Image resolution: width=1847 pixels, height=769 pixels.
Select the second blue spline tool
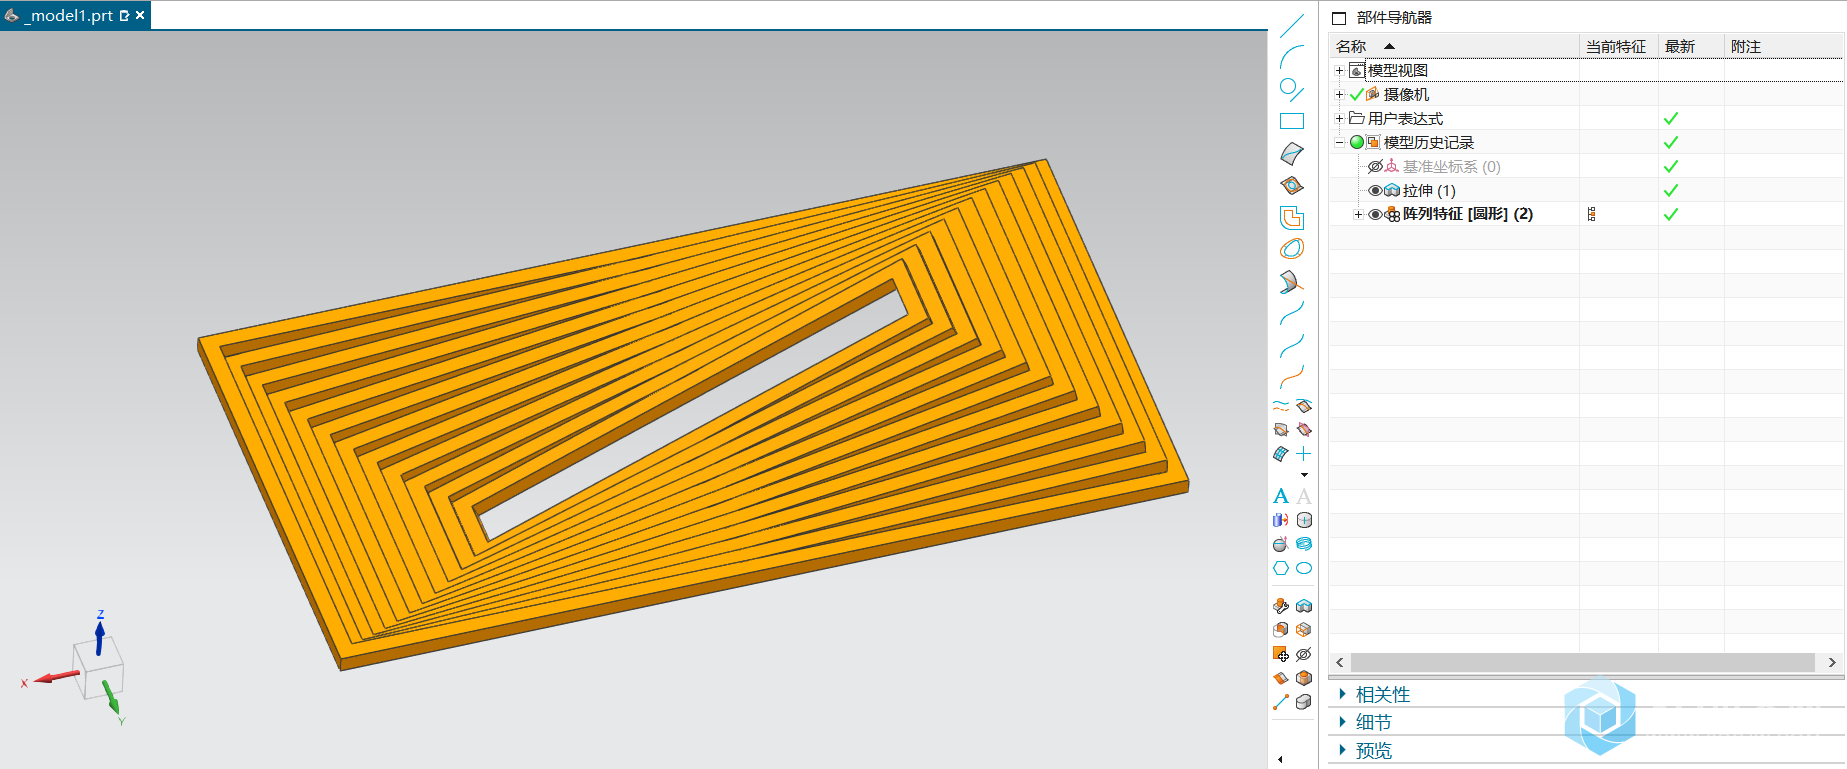(1292, 346)
